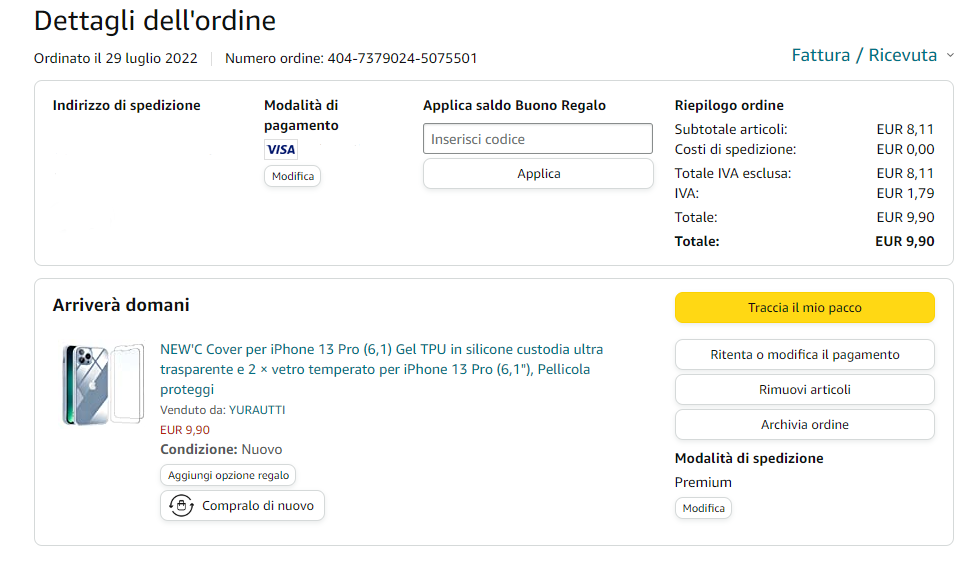Click the VISA card icon

pyautogui.click(x=281, y=149)
